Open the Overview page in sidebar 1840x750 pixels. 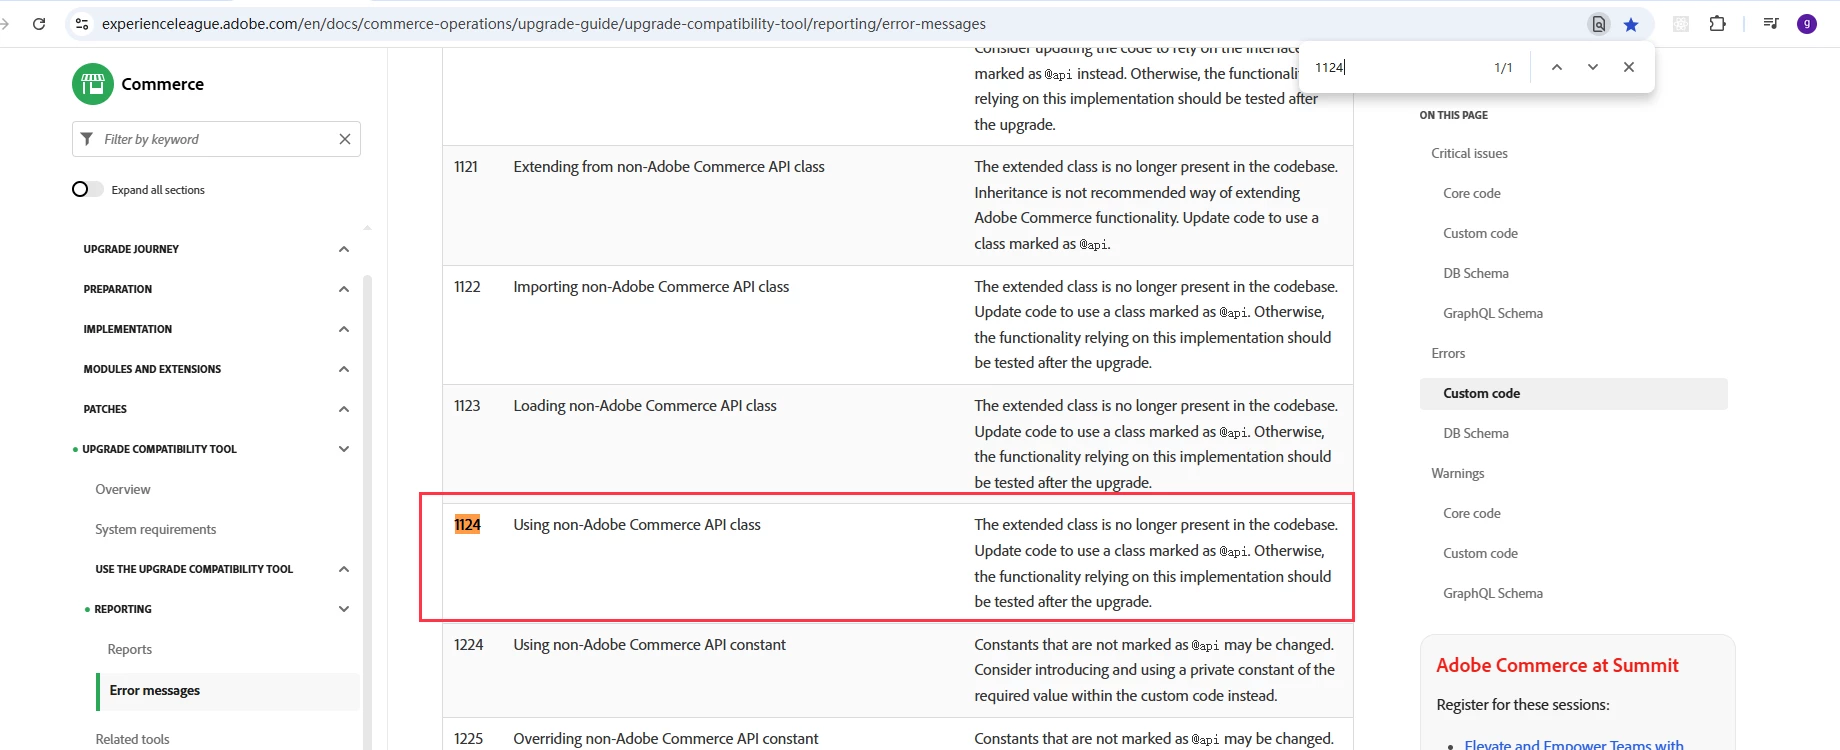(123, 489)
